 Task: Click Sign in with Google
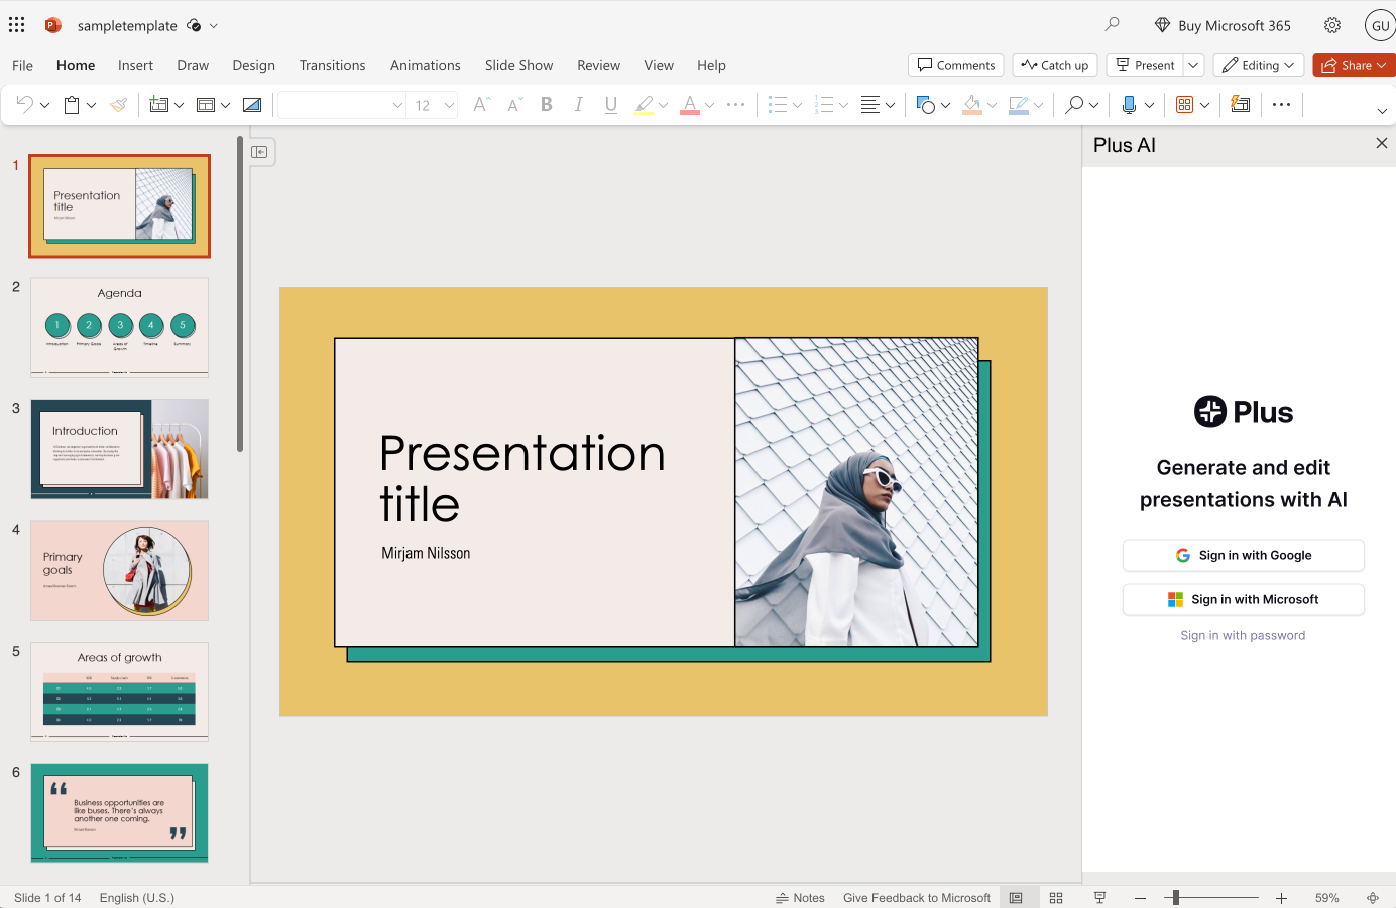click(1243, 555)
